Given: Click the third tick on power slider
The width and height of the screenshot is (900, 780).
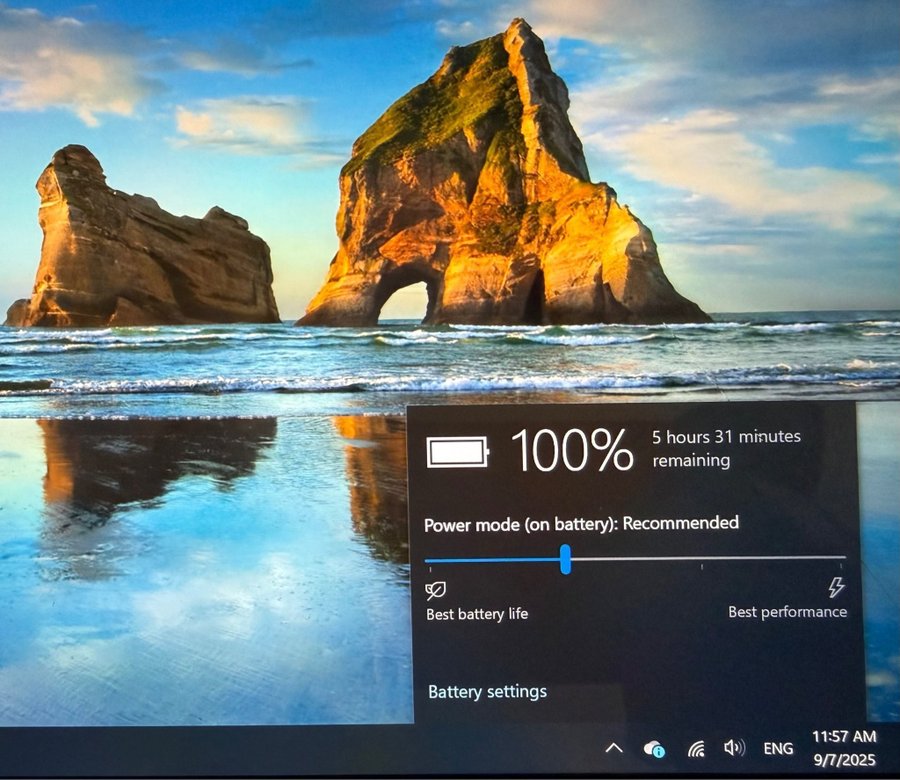Looking at the screenshot, I should (702, 560).
